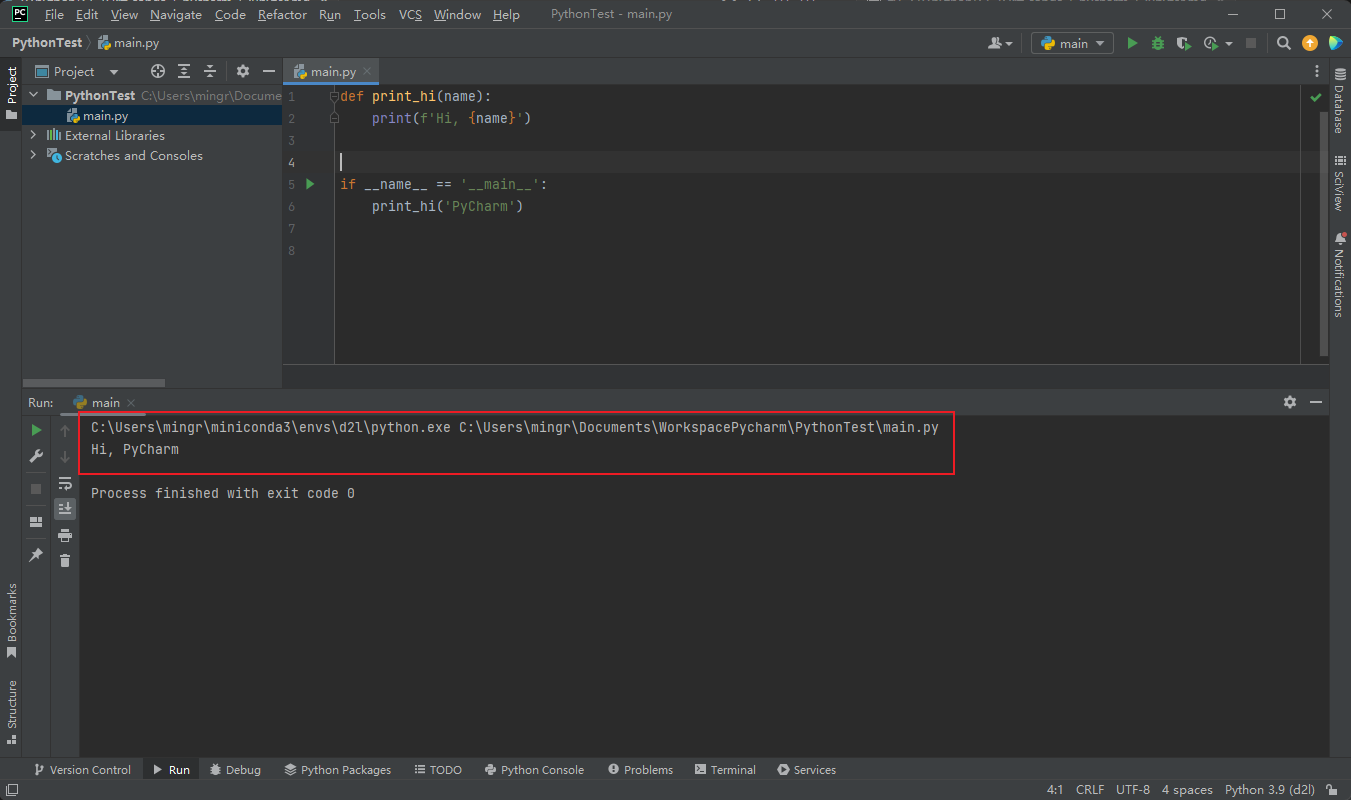Switch to the Terminal tab
This screenshot has width=1351, height=800.
(725, 769)
